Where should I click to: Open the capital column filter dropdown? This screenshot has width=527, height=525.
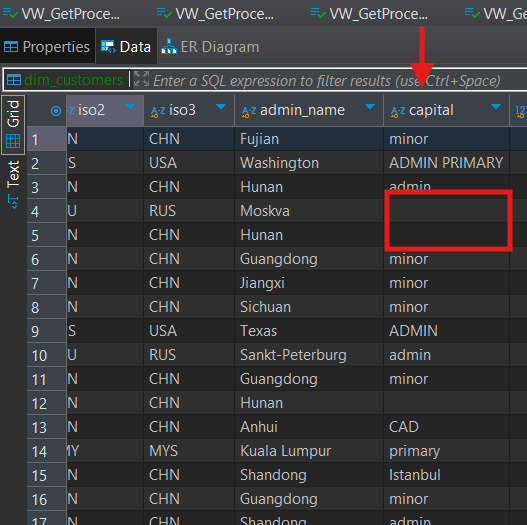[496, 107]
